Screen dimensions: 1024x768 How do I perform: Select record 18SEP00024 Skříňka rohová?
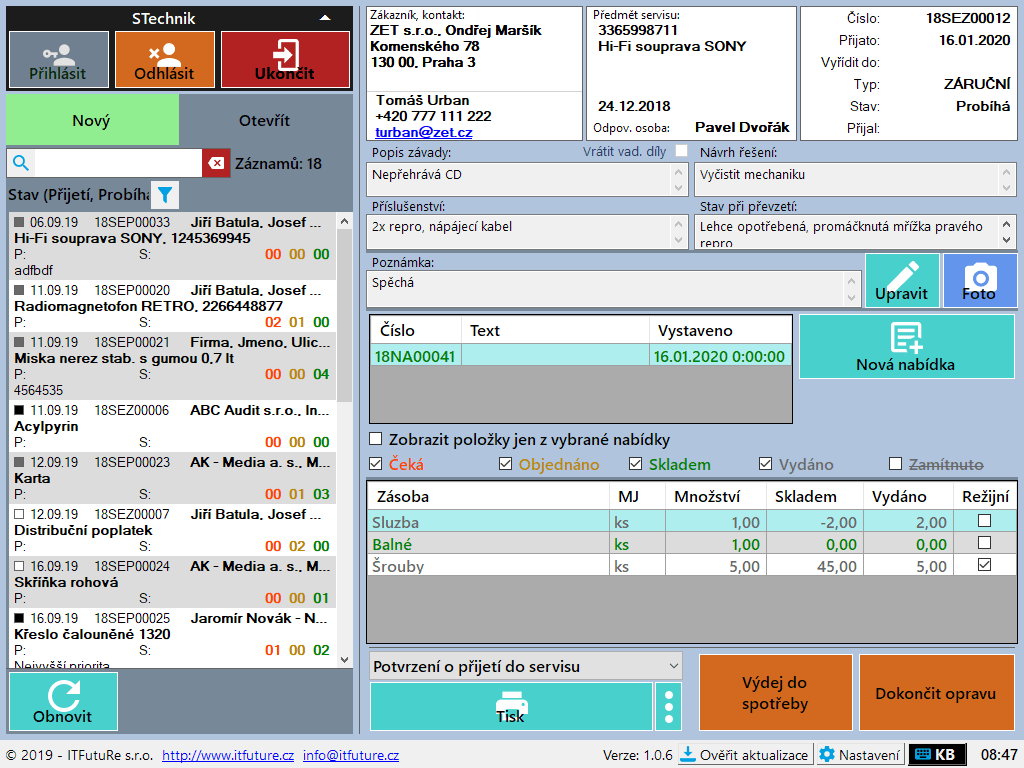(x=172, y=583)
